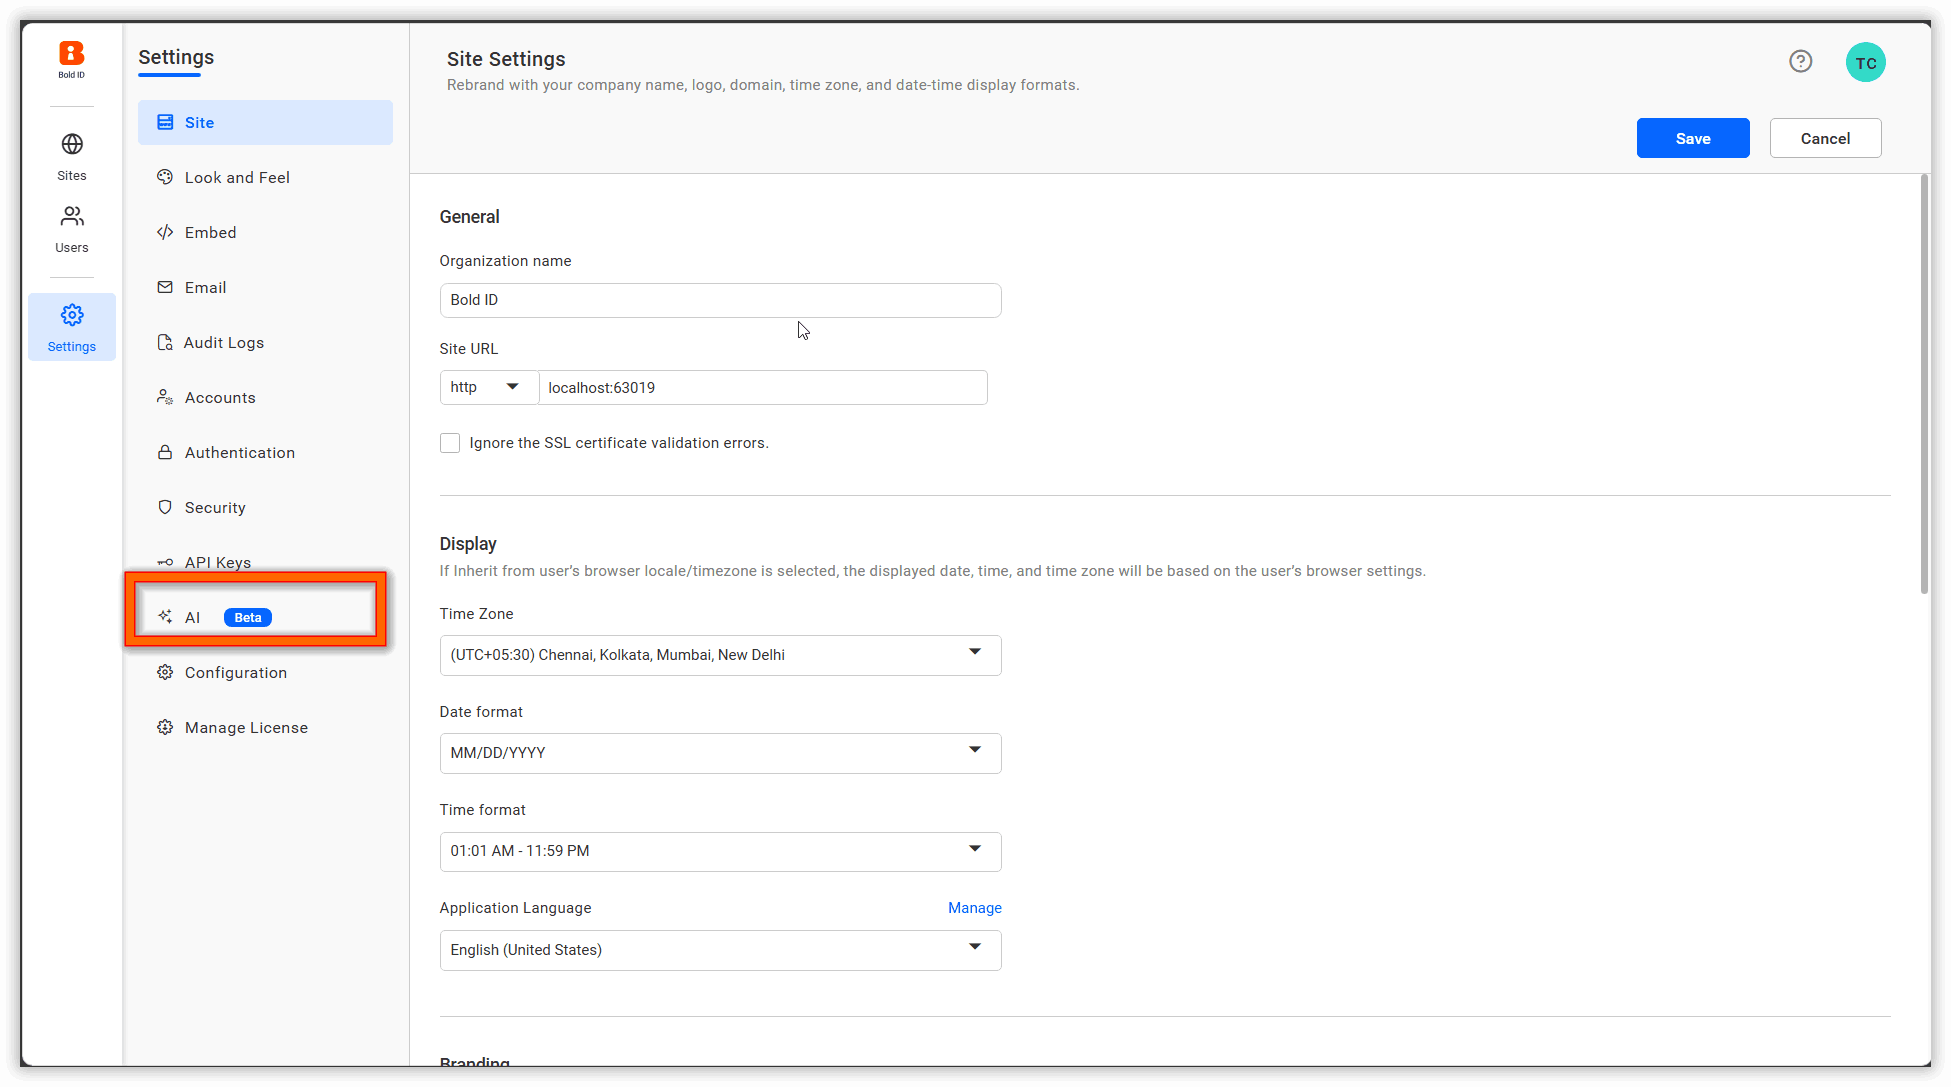
Task: Click the Display section heading
Action: point(468,544)
